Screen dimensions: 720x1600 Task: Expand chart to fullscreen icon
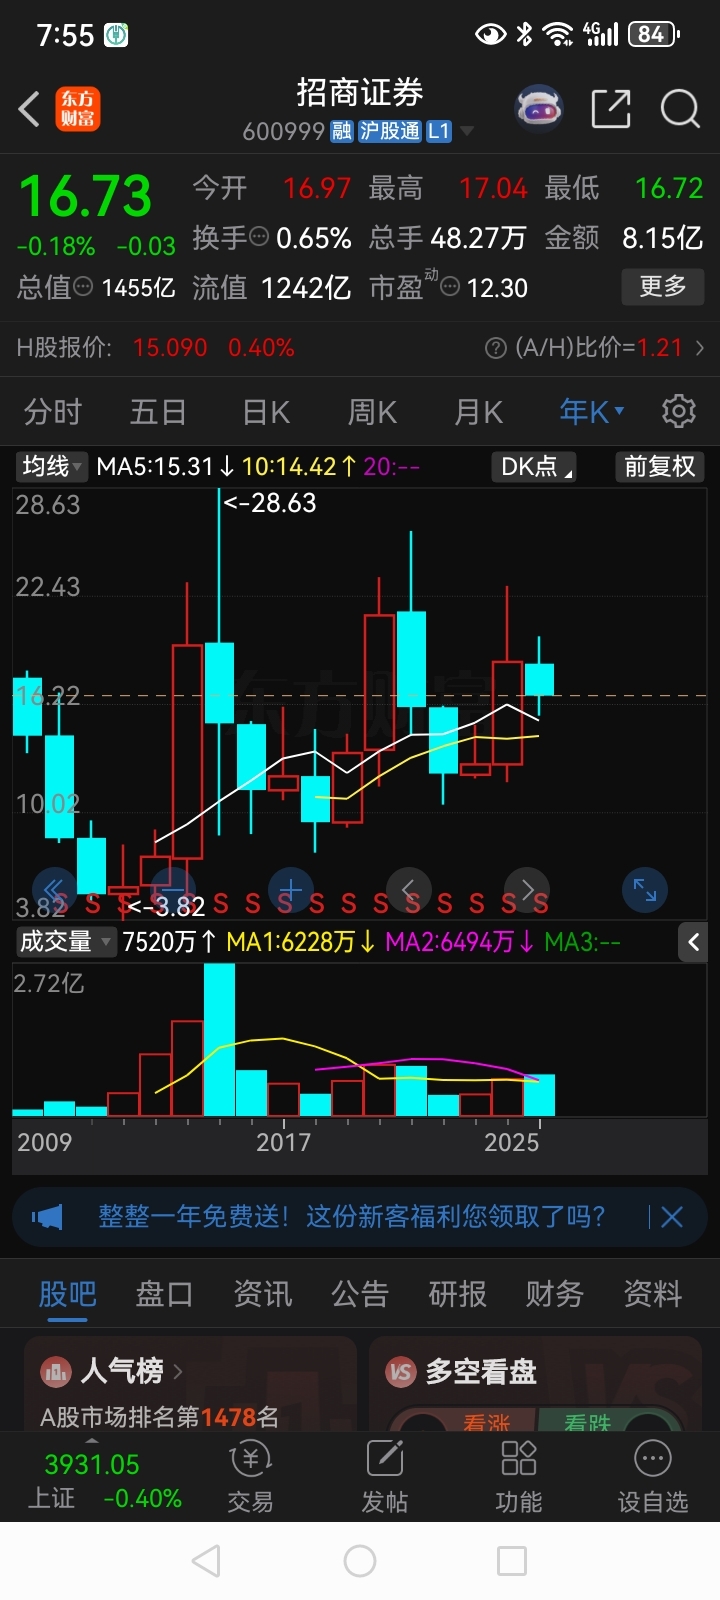tap(645, 889)
